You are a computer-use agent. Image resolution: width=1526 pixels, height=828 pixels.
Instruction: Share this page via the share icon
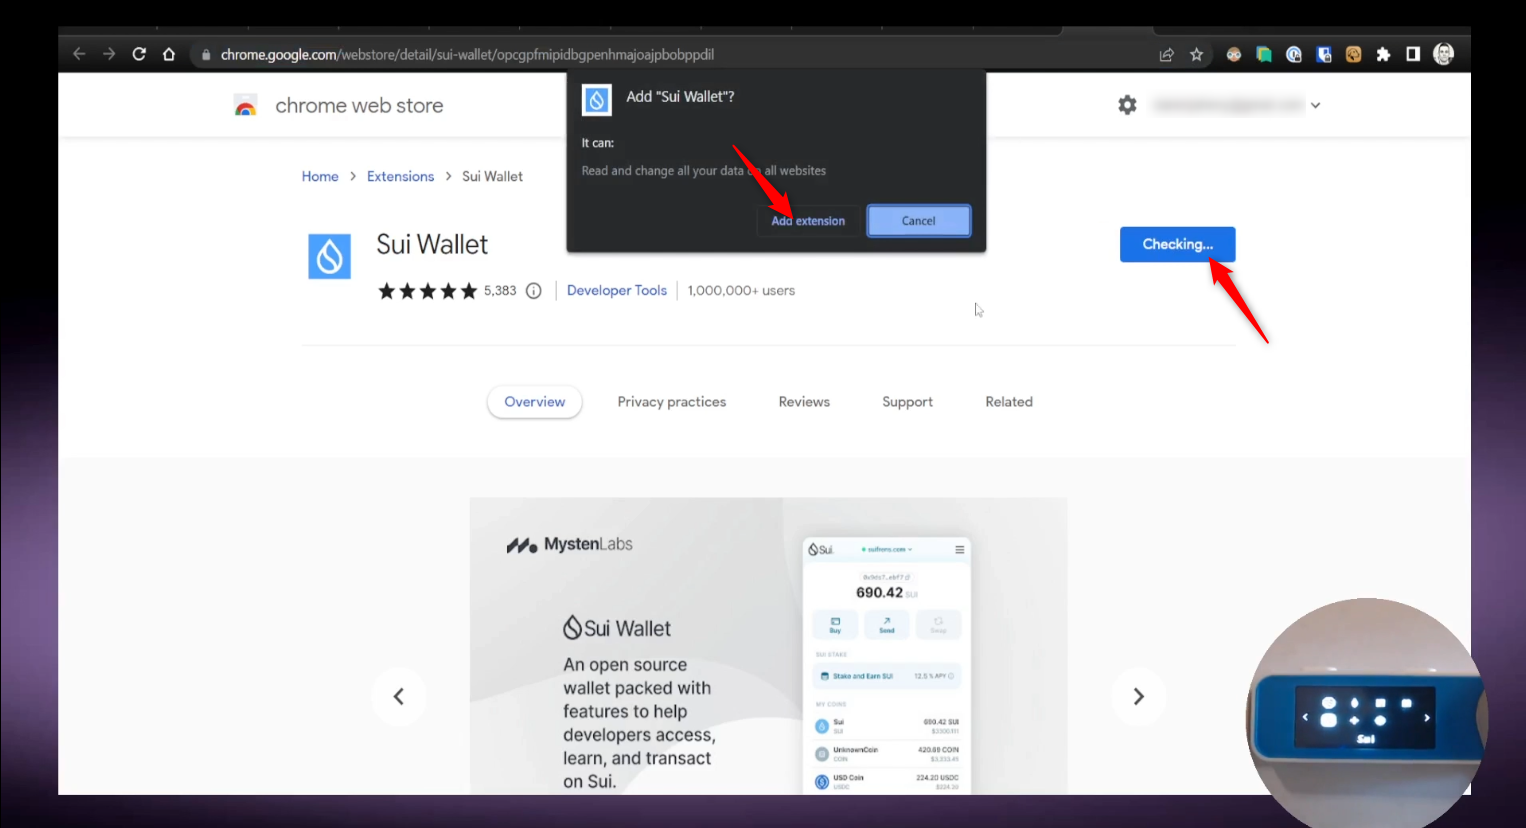[1166, 55]
